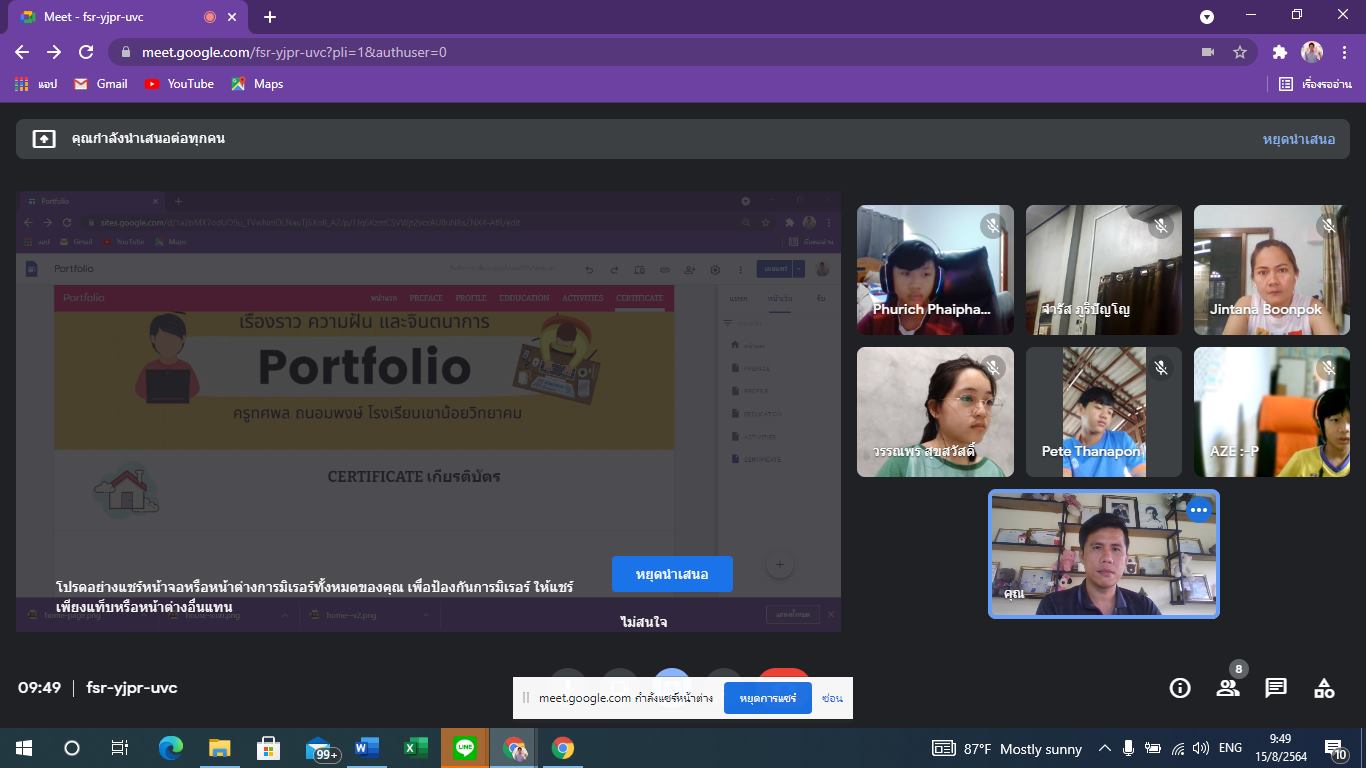The width and height of the screenshot is (1366, 768).
Task: Click ซ่อน to hide the sharing bar
Action: [x=832, y=698]
